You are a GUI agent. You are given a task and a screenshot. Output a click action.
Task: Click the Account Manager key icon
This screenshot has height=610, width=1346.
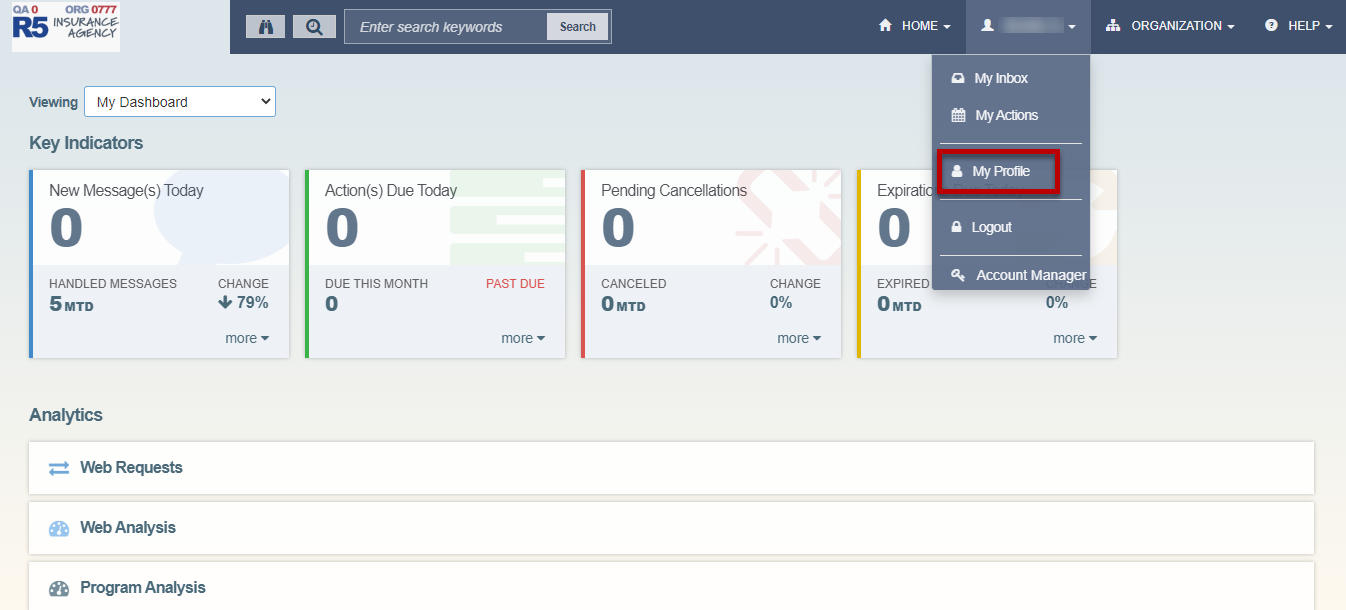958,275
